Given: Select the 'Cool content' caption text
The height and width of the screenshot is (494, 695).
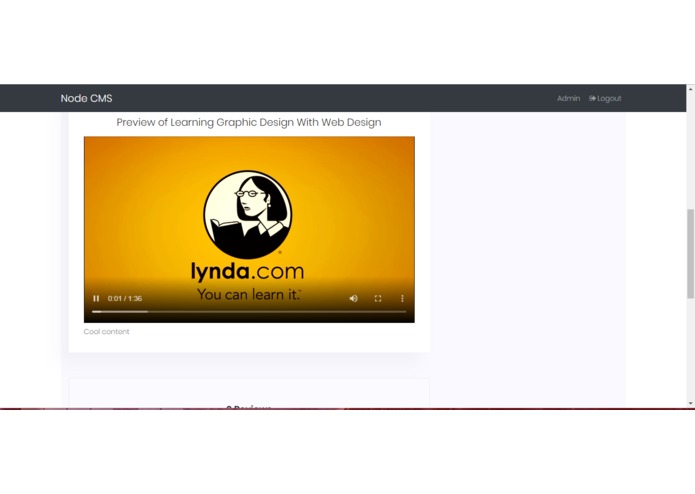Looking at the screenshot, I should [x=106, y=331].
